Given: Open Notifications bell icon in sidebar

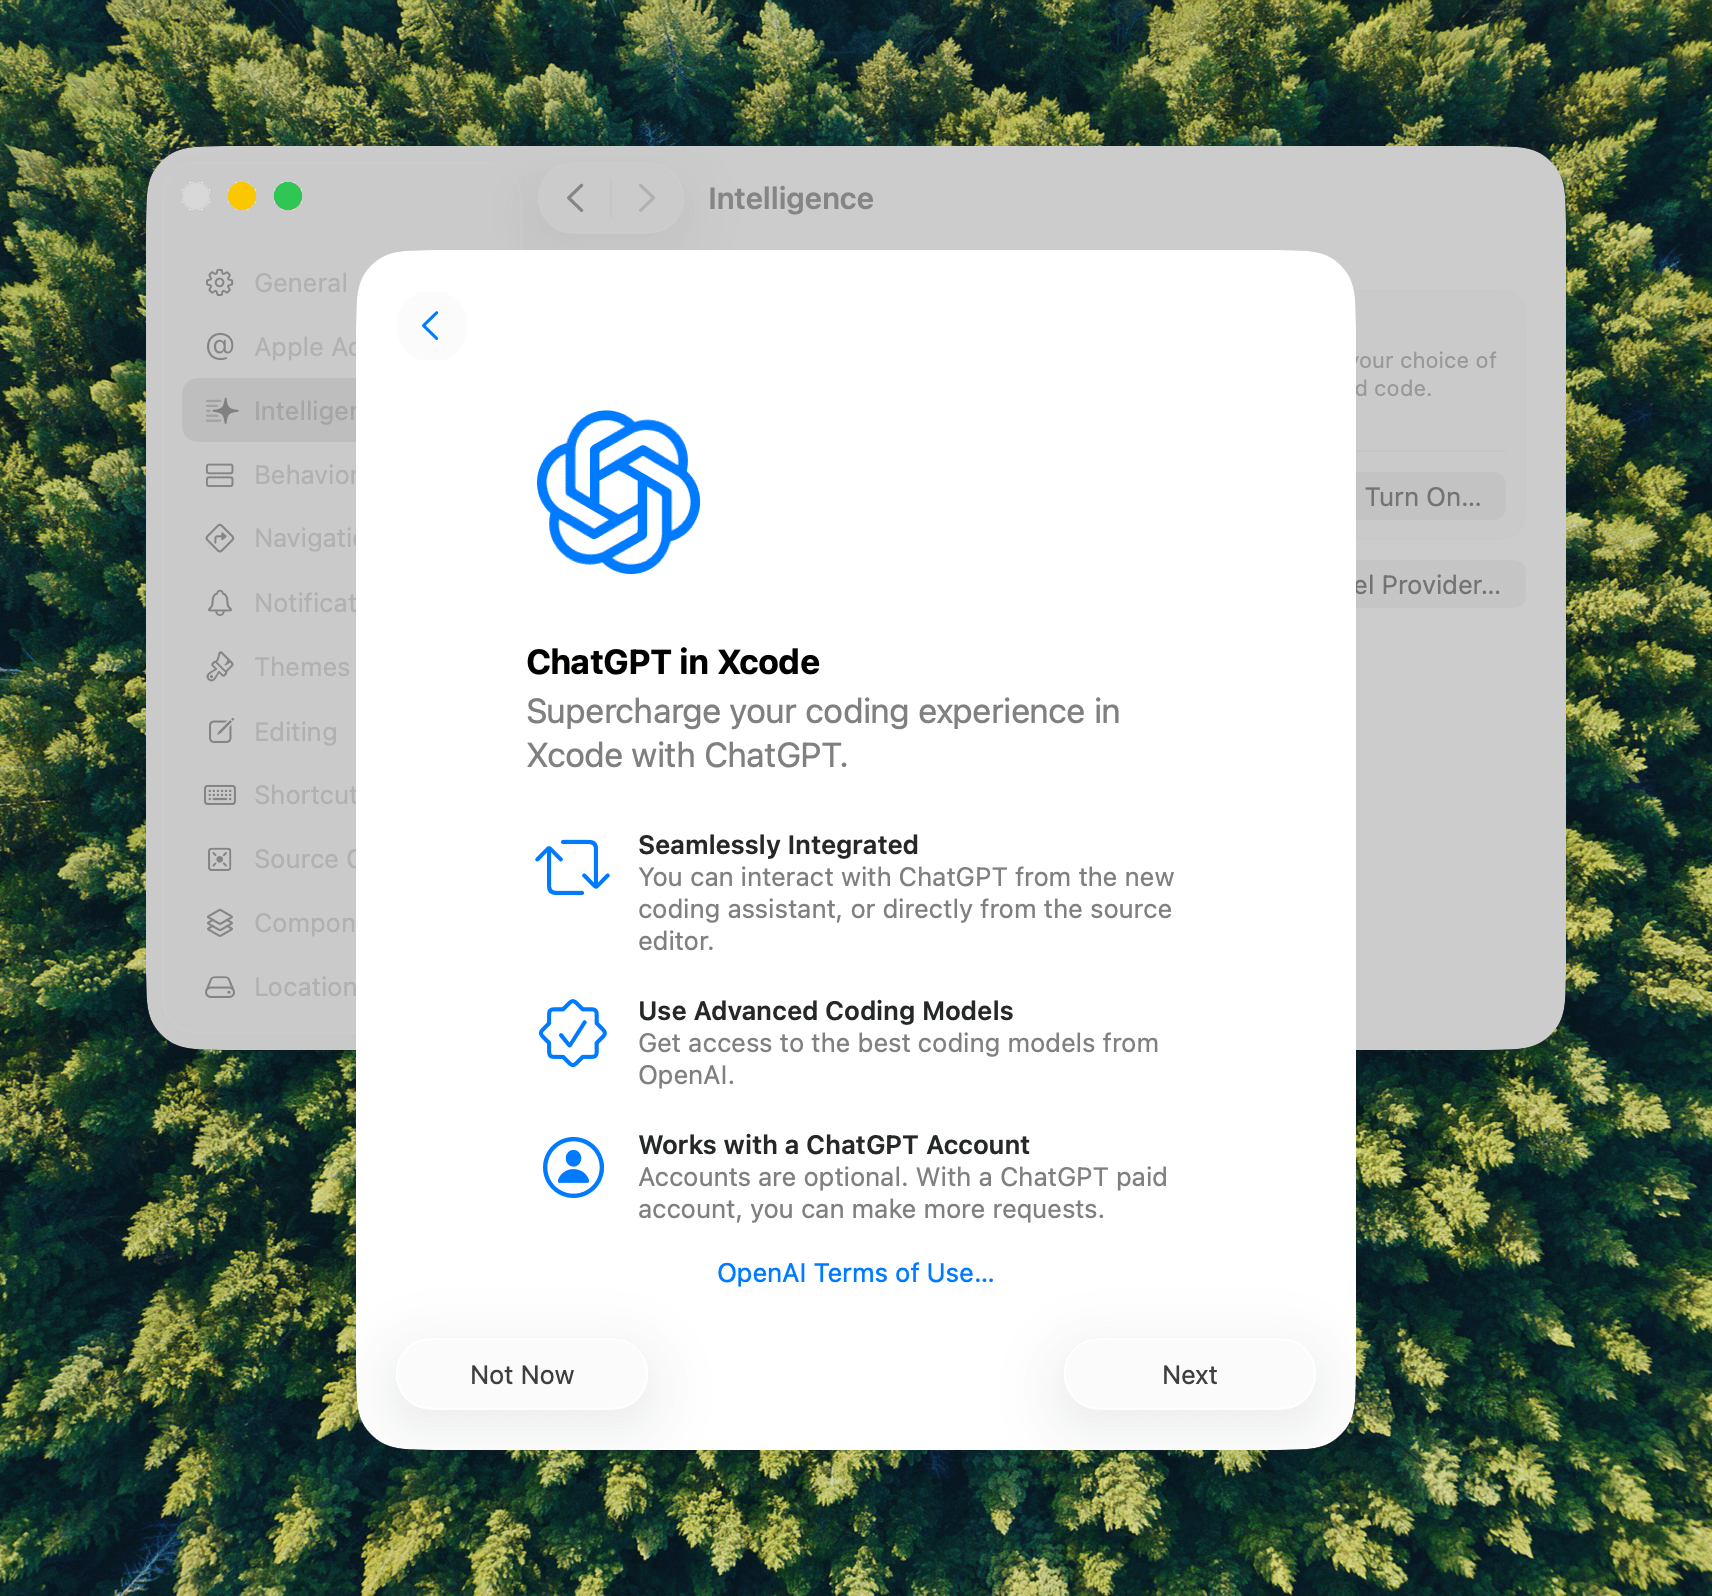Looking at the screenshot, I should click(220, 603).
